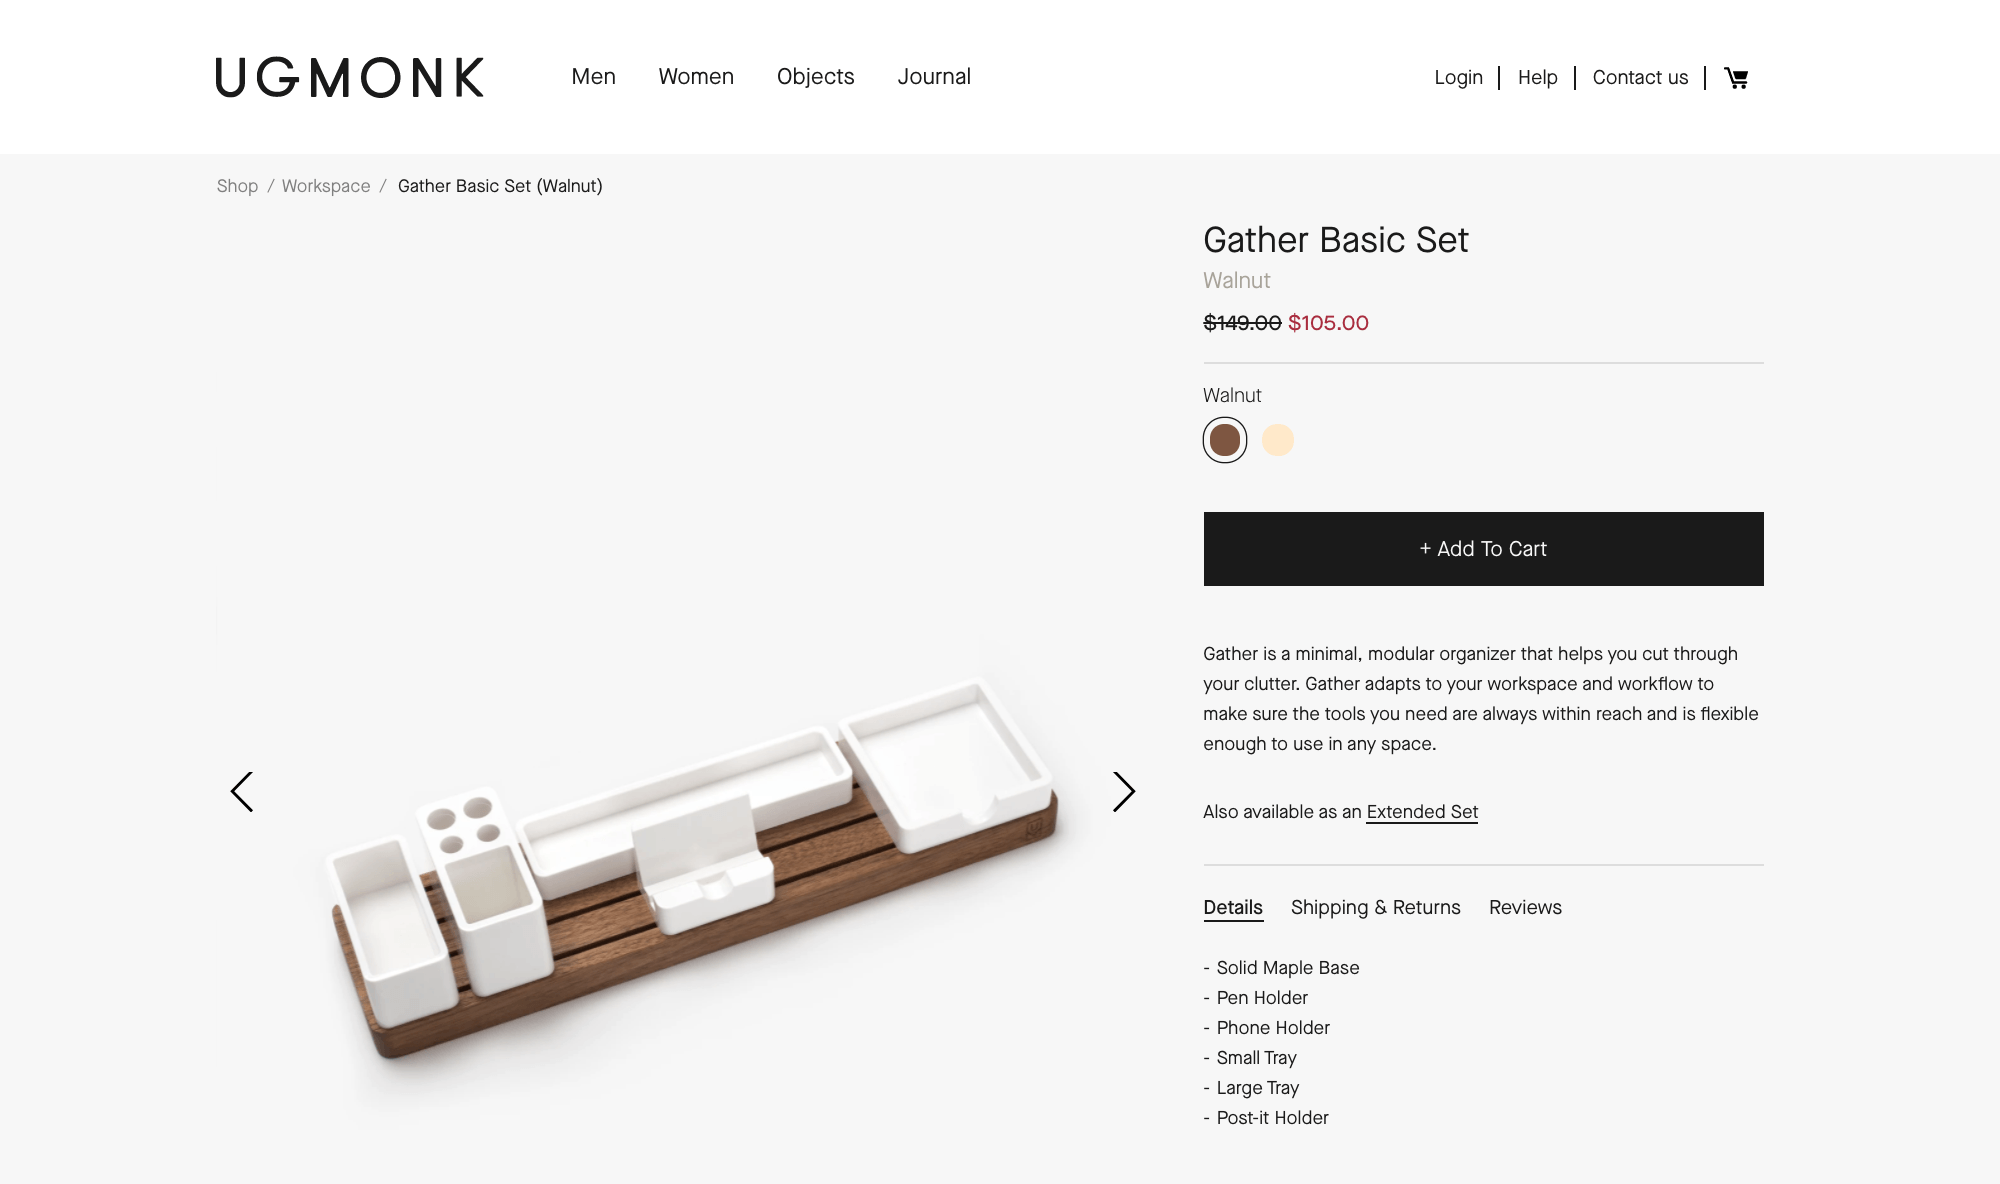This screenshot has width=2000, height=1184.
Task: Click Add To Cart button
Action: click(x=1484, y=548)
